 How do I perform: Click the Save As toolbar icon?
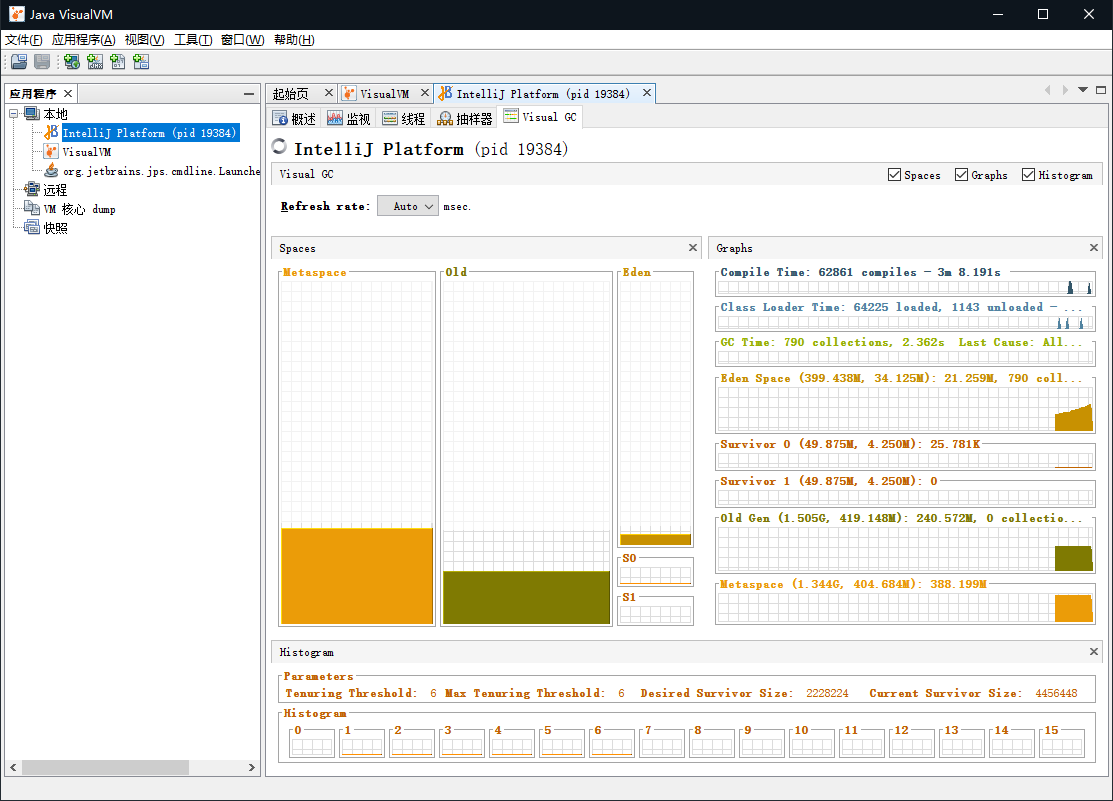click(x=43, y=62)
